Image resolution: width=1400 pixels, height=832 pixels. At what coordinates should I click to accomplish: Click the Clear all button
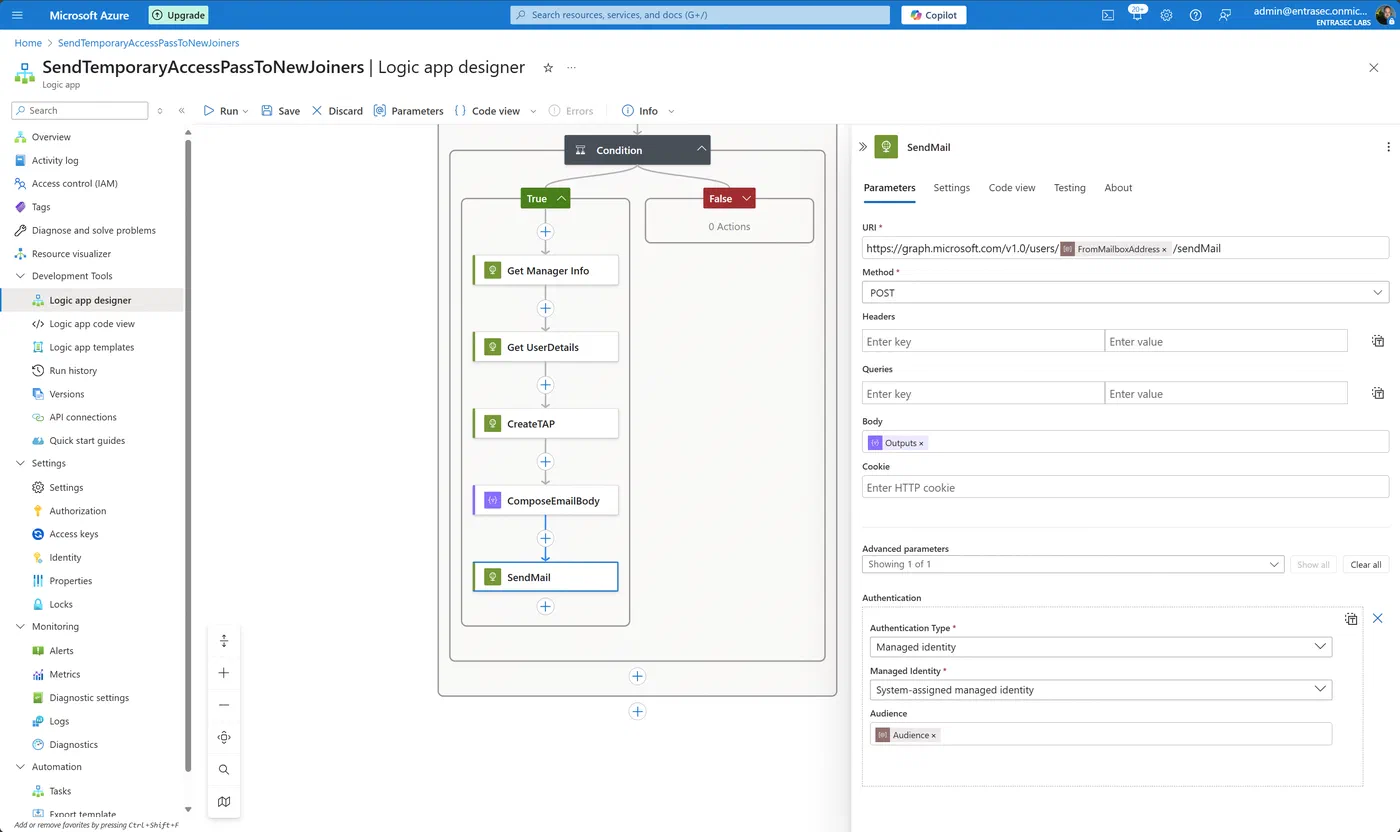click(x=1365, y=564)
